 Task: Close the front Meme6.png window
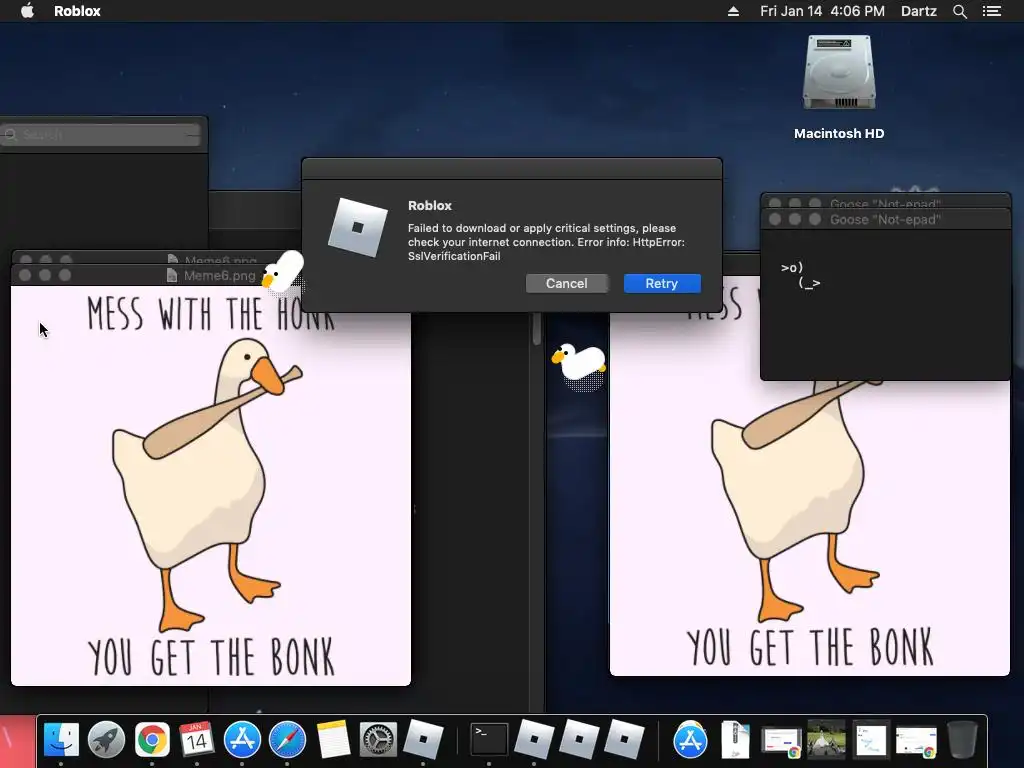coord(25,275)
